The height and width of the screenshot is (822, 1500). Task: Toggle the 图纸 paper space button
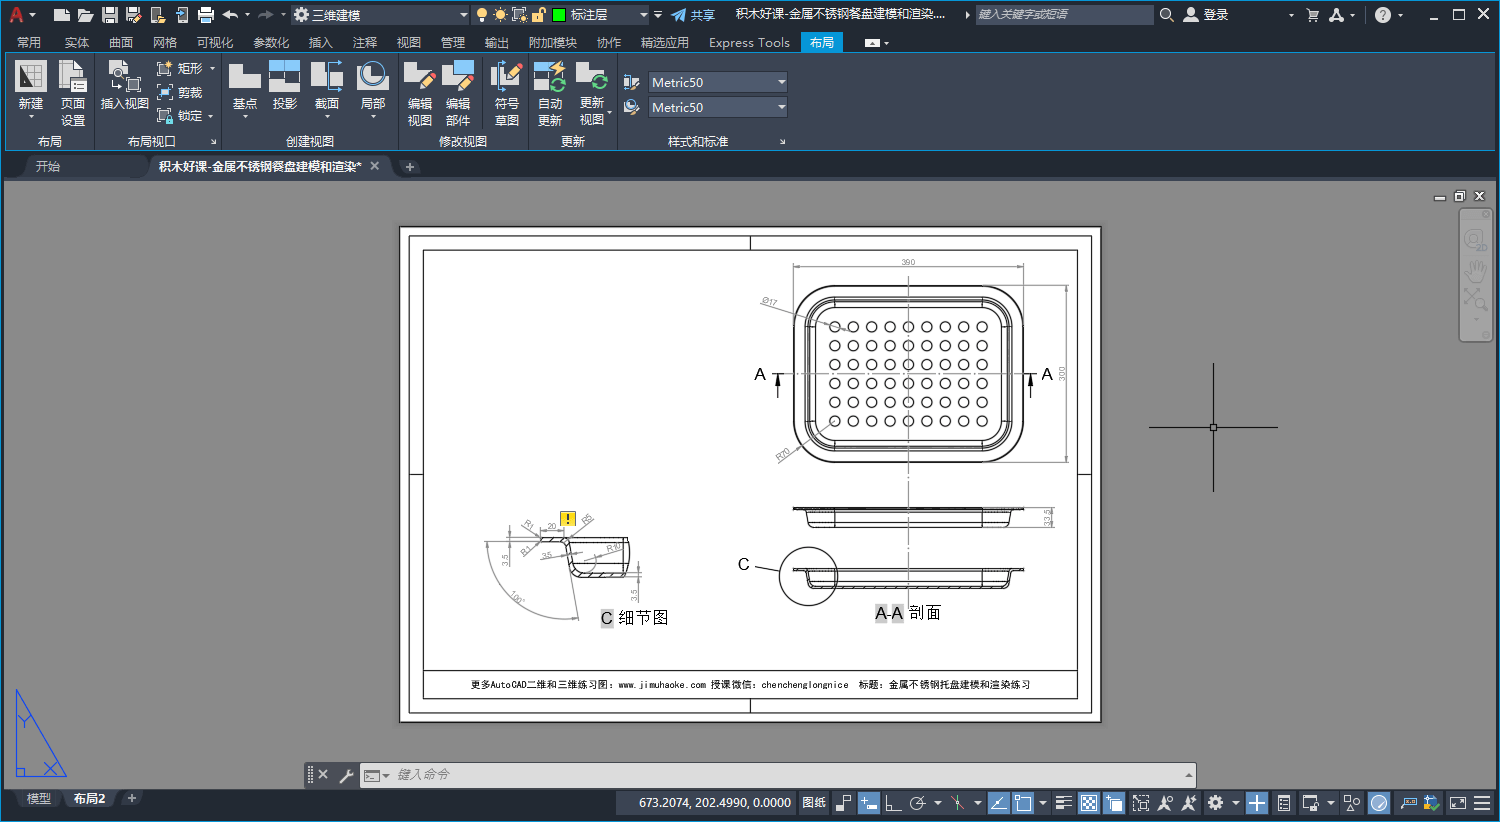pyautogui.click(x=814, y=803)
